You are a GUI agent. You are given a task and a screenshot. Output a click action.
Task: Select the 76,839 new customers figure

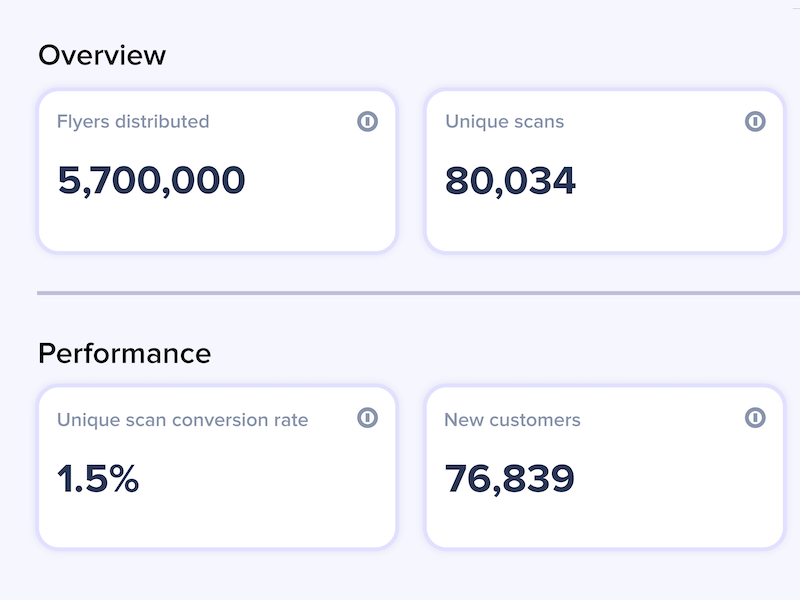tap(510, 479)
